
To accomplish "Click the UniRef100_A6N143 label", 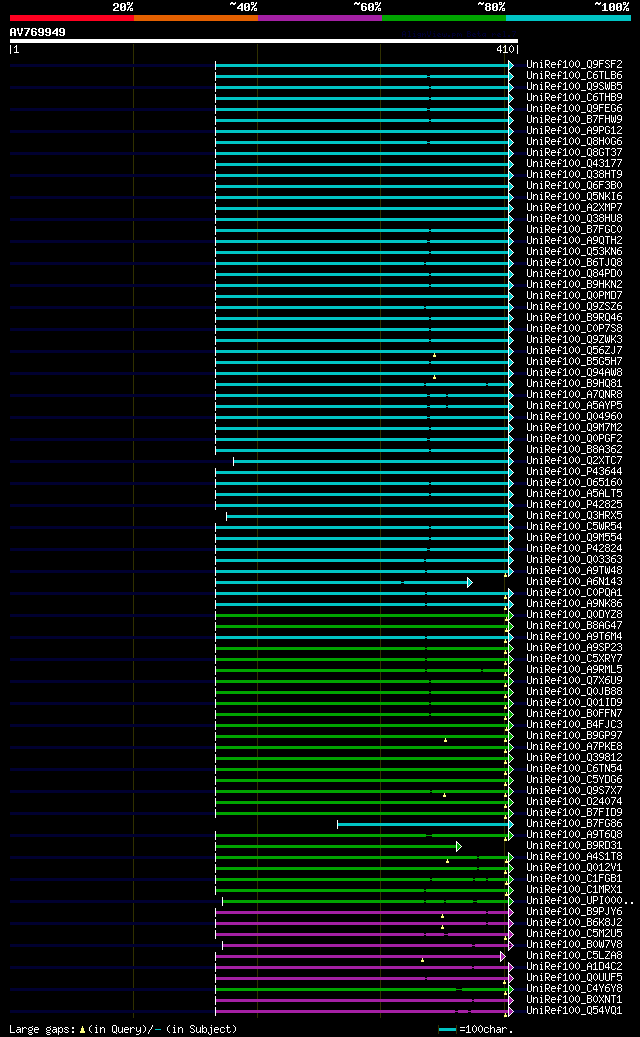I will tap(574, 581).
